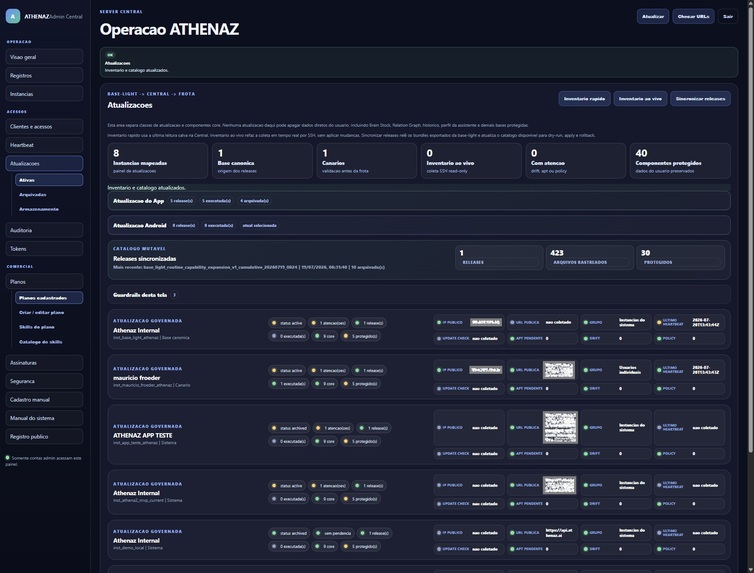Viewport: 754px width, 573px height.
Task: Click URL publica thumbnail in mauricio froeder row
Action: tap(559, 370)
